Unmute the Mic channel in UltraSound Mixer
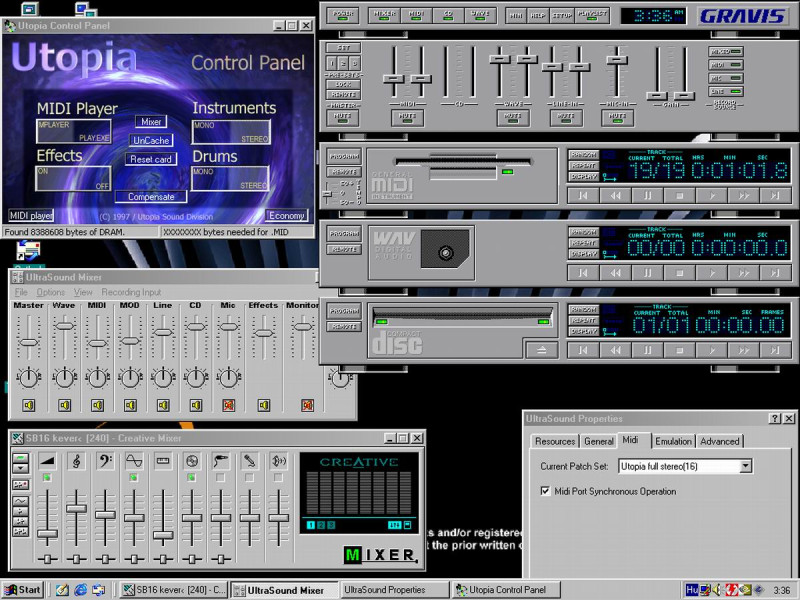Viewport: 800px width, 600px height. tap(229, 405)
